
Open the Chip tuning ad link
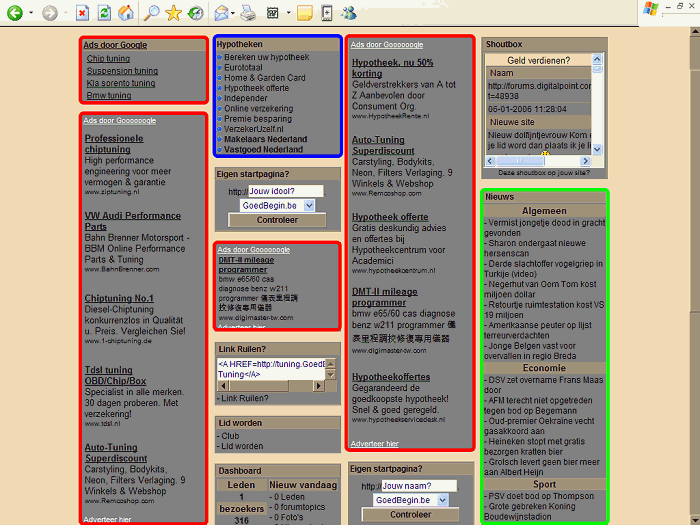108,58
